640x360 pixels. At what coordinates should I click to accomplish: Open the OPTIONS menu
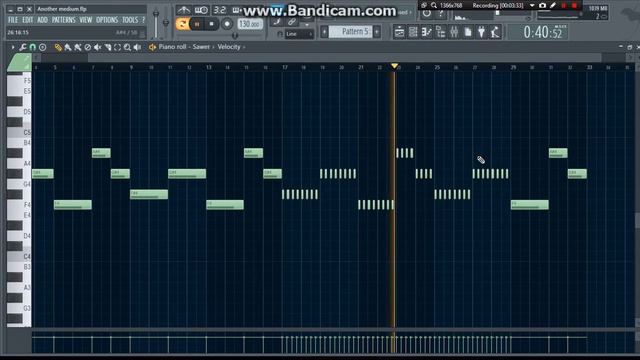(107, 20)
